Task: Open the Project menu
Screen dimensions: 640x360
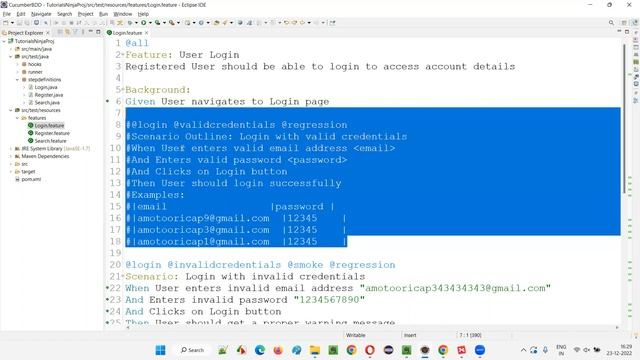Action: click(86, 14)
